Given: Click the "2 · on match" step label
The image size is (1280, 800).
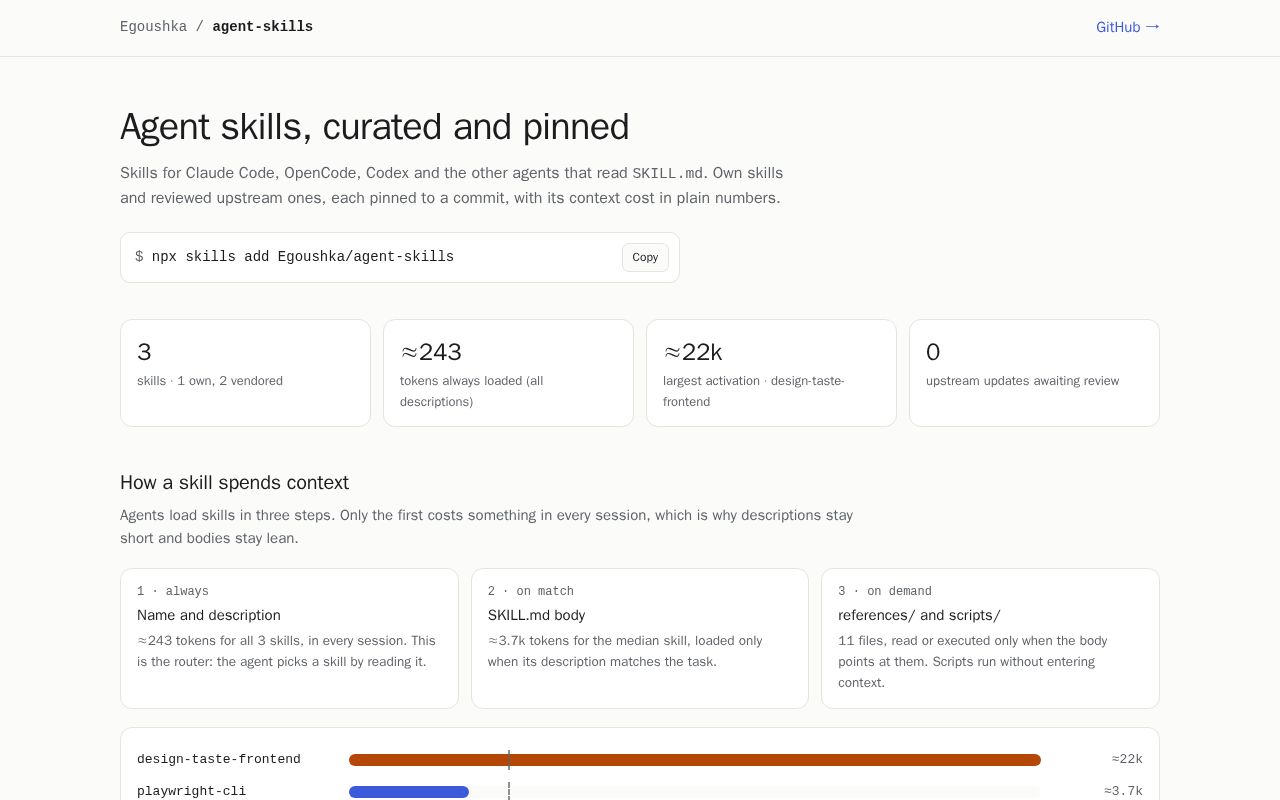Looking at the screenshot, I should pos(531,591).
